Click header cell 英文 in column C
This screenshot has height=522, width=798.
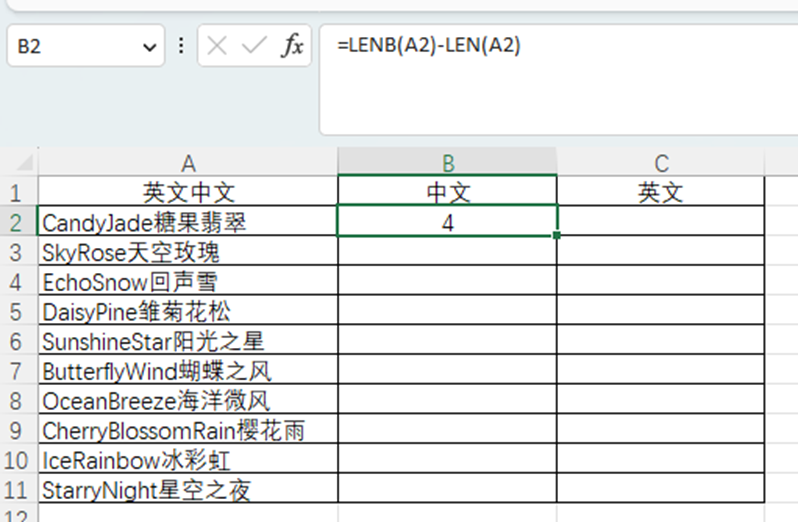tap(661, 191)
